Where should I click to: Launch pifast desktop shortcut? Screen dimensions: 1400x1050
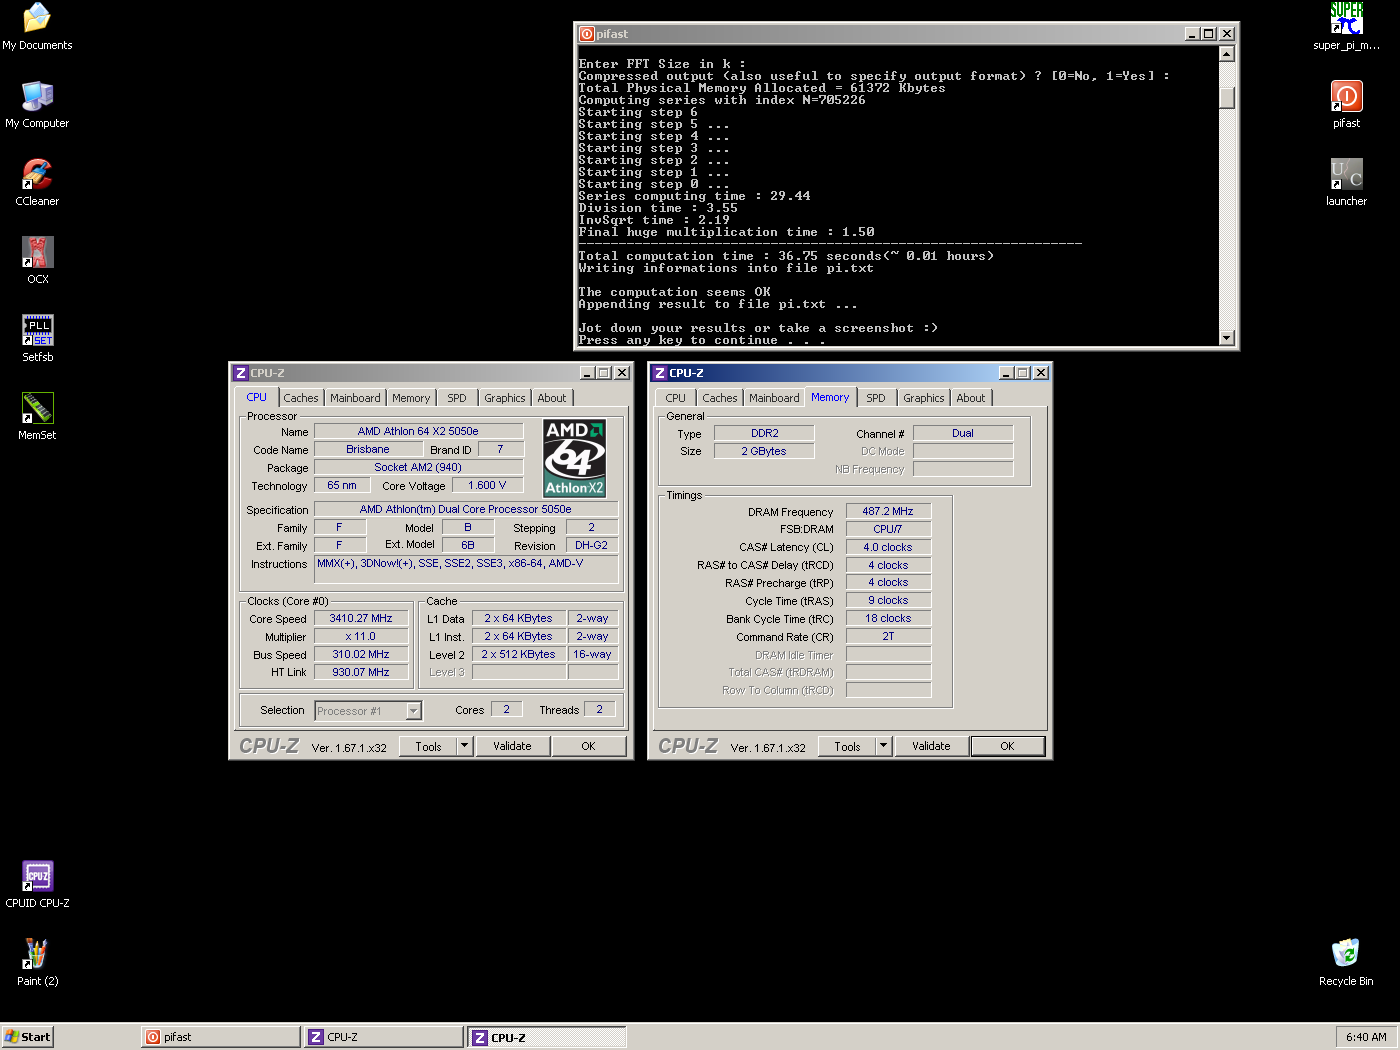(1346, 104)
